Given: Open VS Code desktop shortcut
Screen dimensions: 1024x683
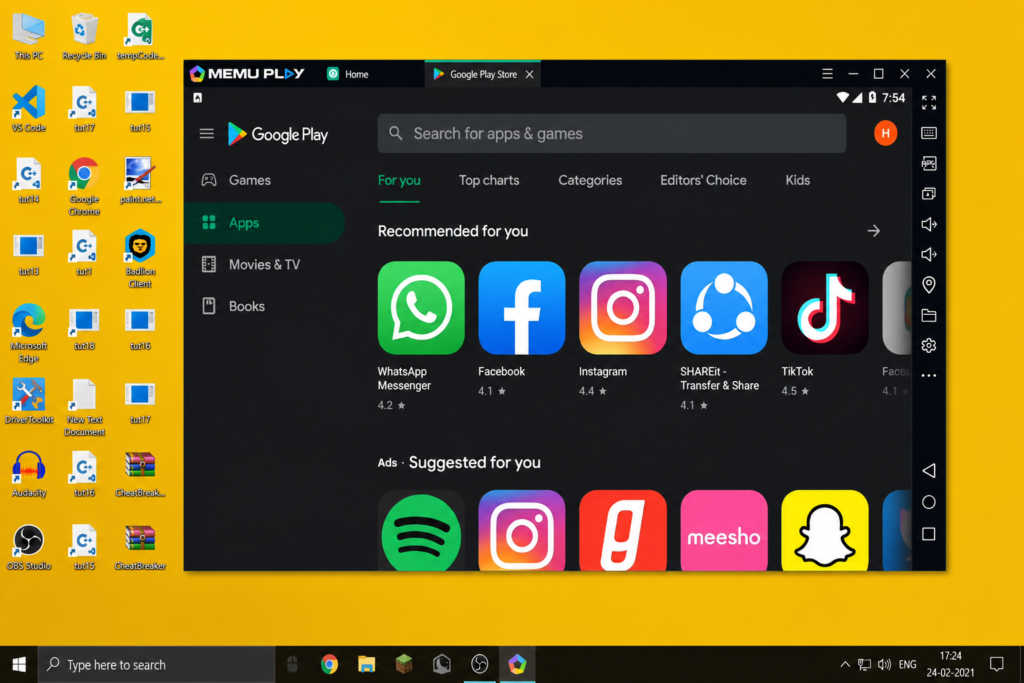Looking at the screenshot, I should point(29,108).
